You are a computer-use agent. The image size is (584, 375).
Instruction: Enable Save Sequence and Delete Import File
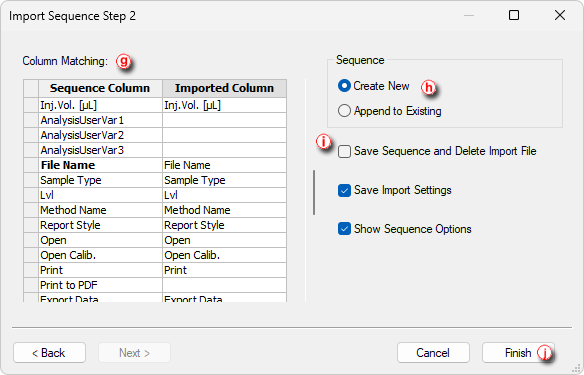[x=344, y=152]
